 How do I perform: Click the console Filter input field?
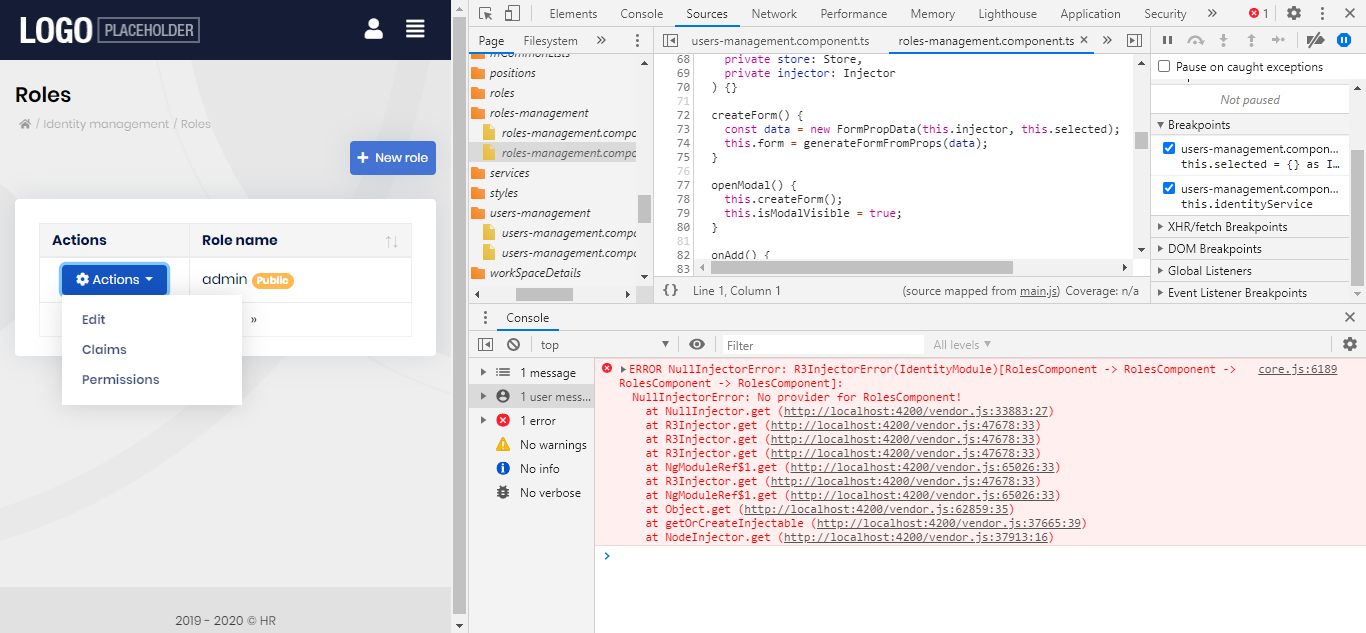(820, 345)
